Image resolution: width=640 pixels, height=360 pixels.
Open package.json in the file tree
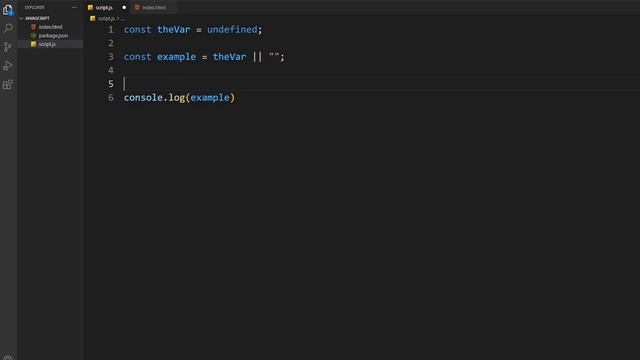tap(53, 36)
